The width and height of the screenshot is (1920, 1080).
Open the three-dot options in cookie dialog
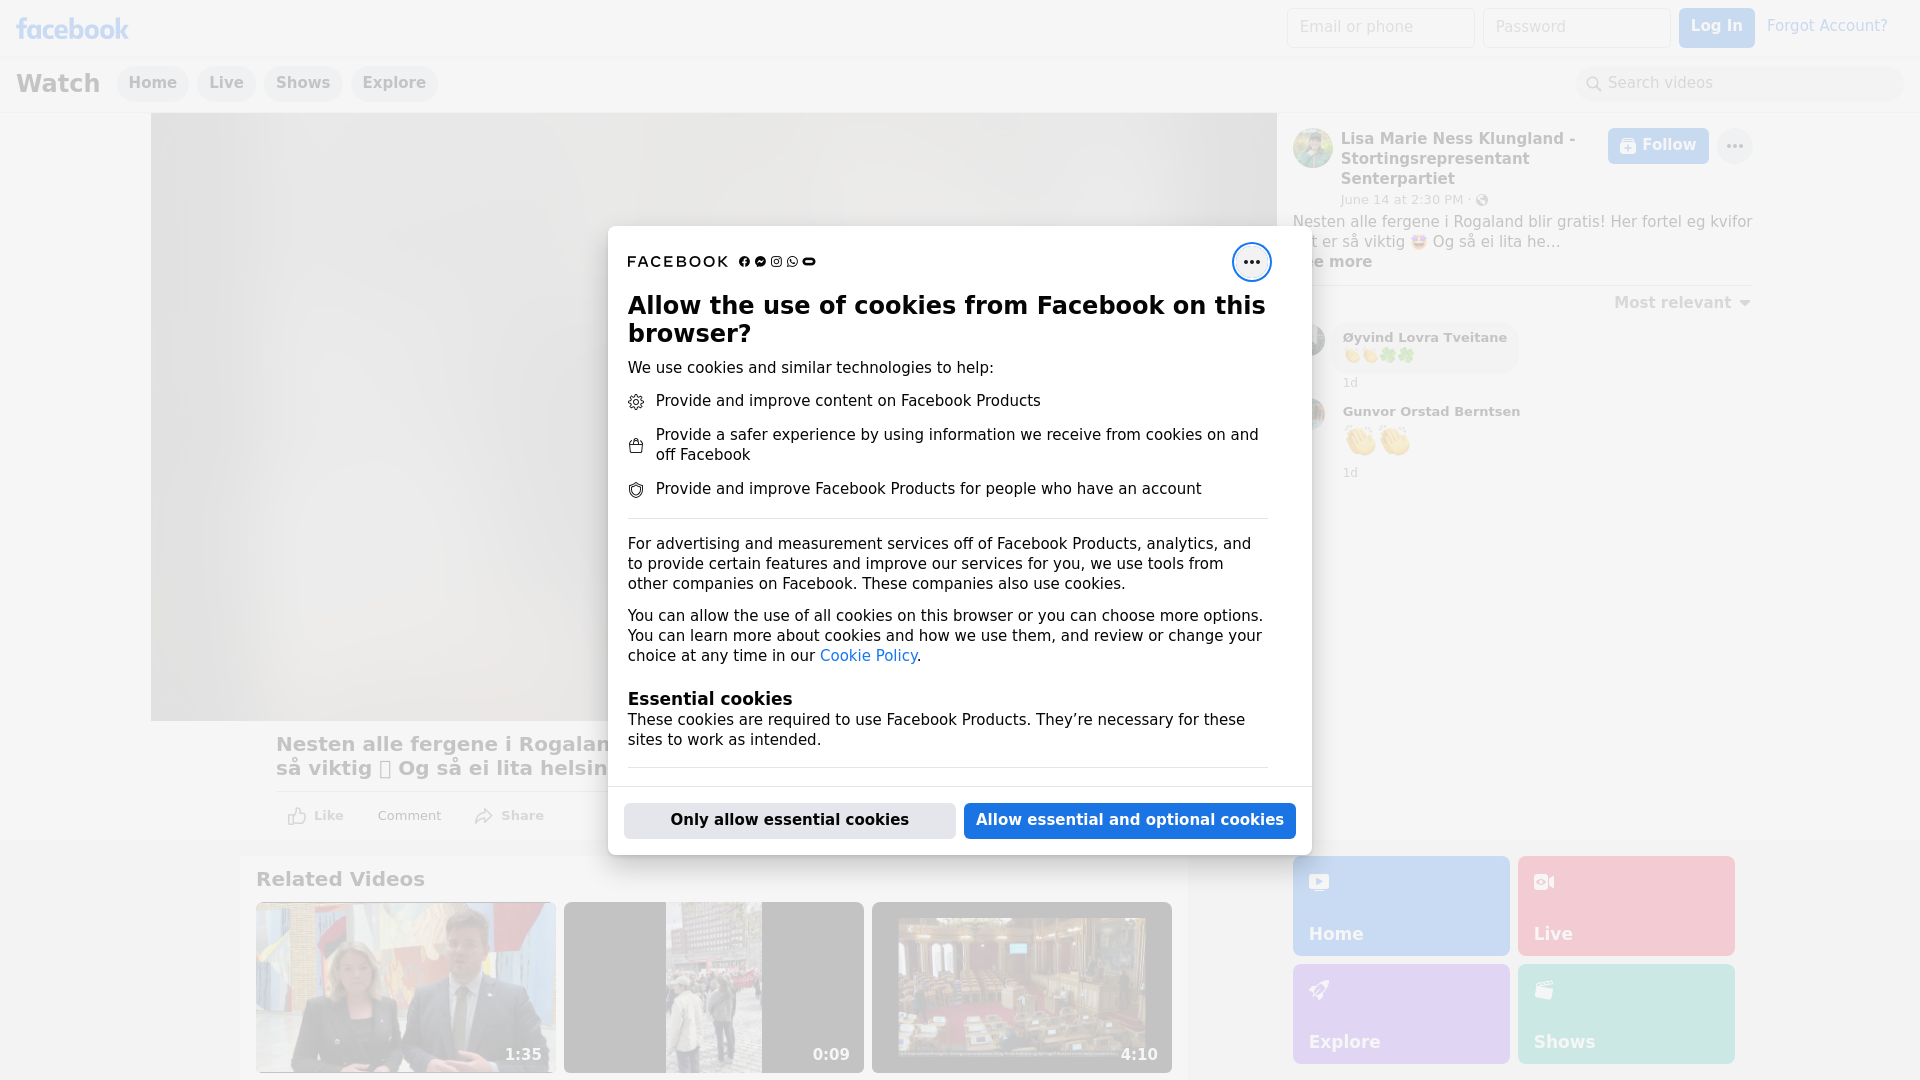click(x=1251, y=262)
